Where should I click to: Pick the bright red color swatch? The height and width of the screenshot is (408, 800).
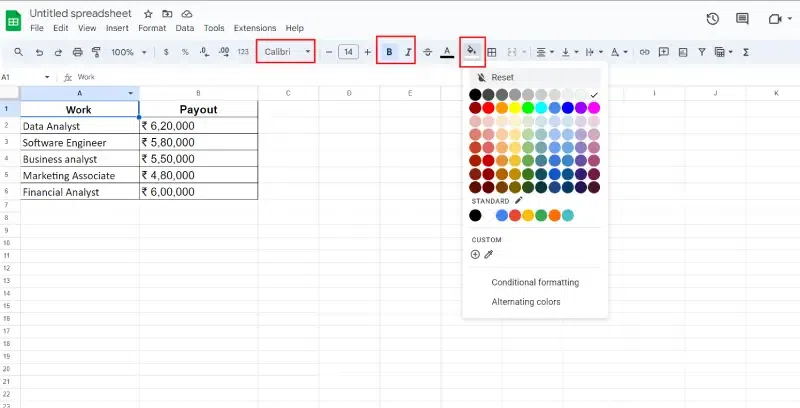point(488,108)
